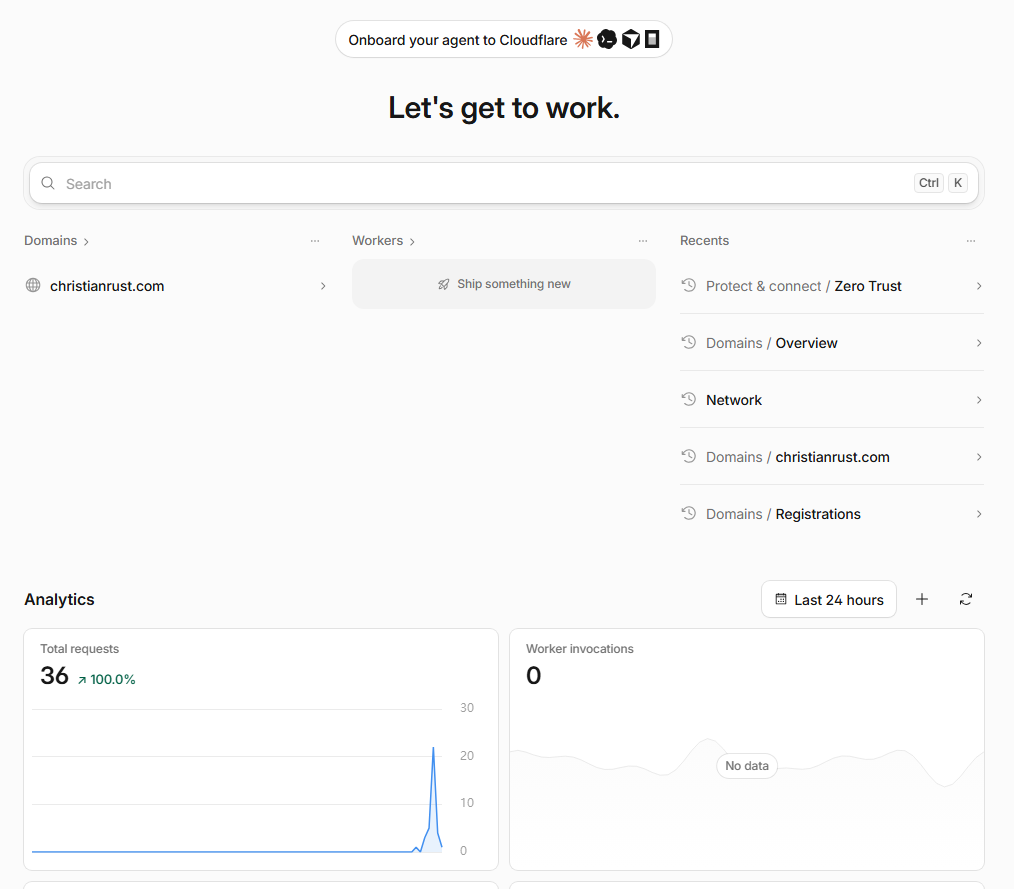Click chevron on Zero Trust recent row
The width and height of the screenshot is (1014, 889).
click(978, 286)
